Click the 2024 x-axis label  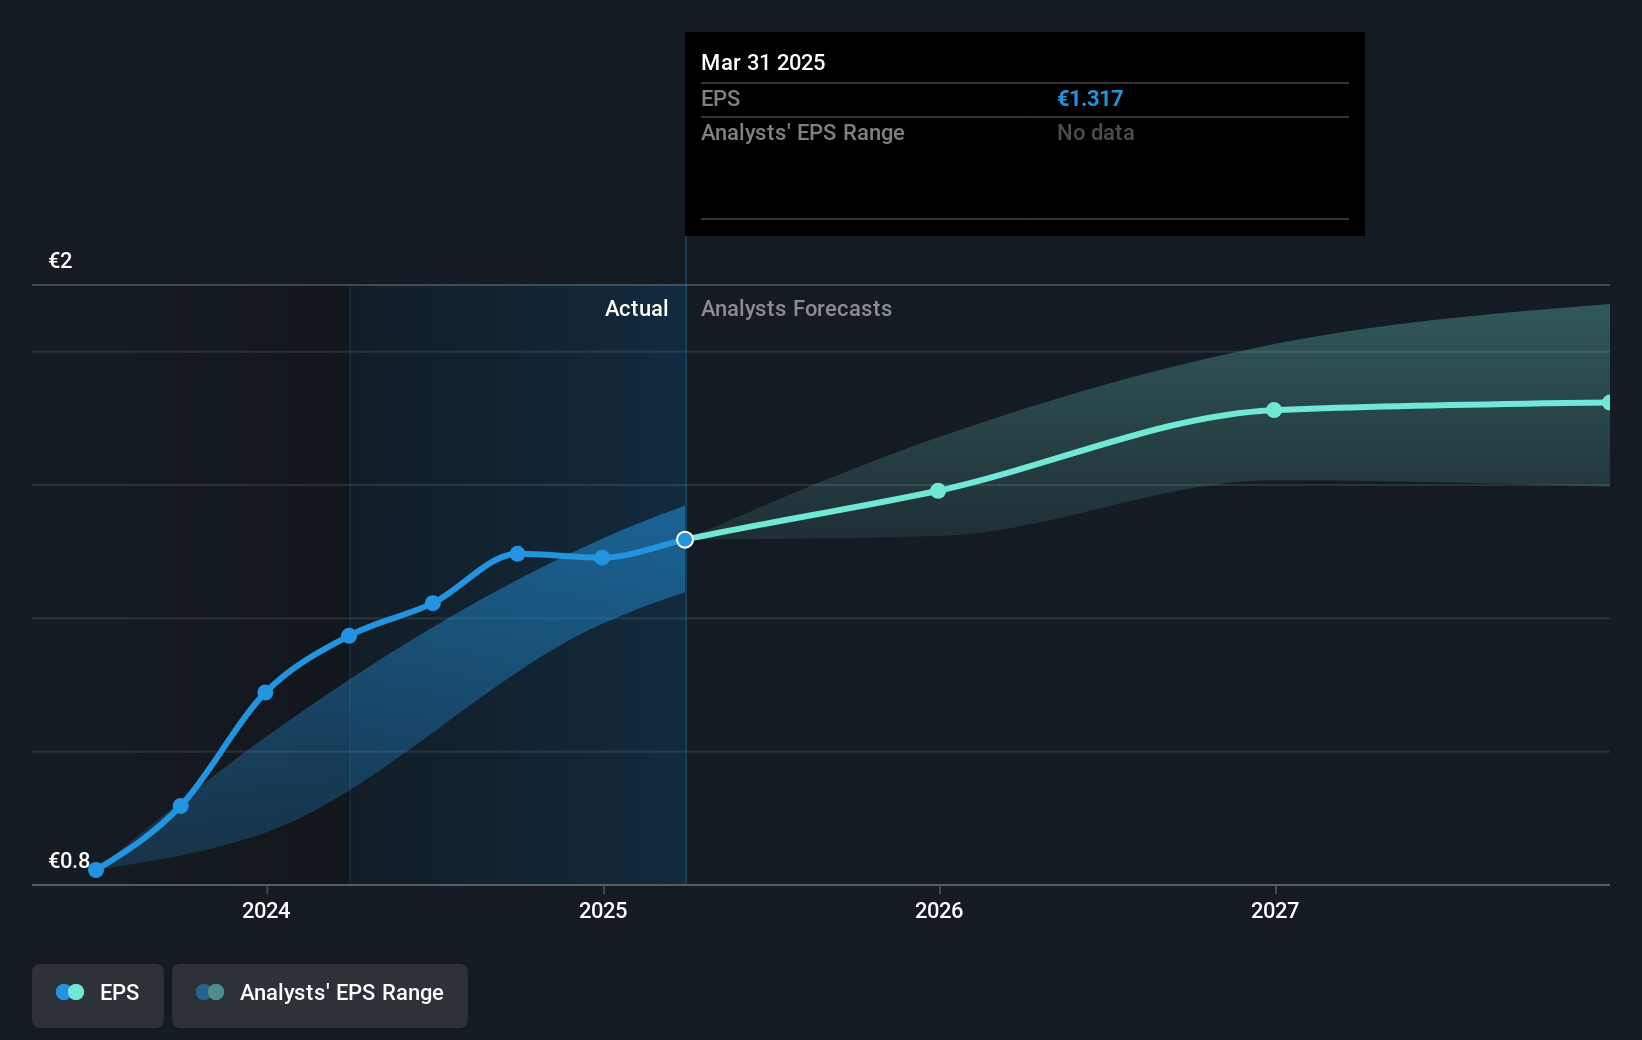266,910
